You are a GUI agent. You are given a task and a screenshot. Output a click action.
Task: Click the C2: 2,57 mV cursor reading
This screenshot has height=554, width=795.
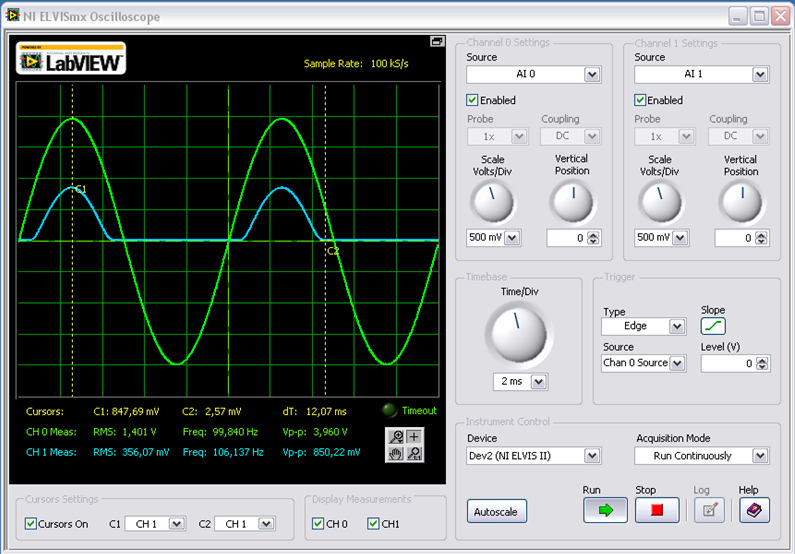212,412
